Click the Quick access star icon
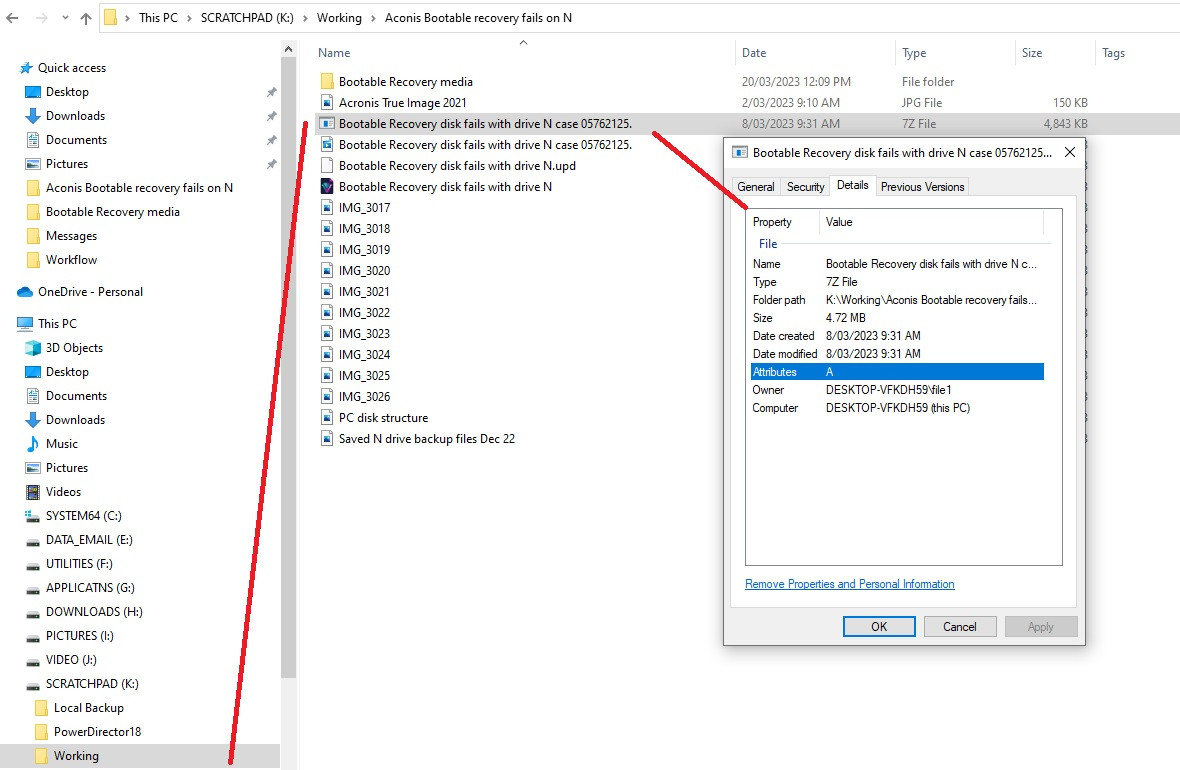1180x770 pixels. [x=27, y=67]
